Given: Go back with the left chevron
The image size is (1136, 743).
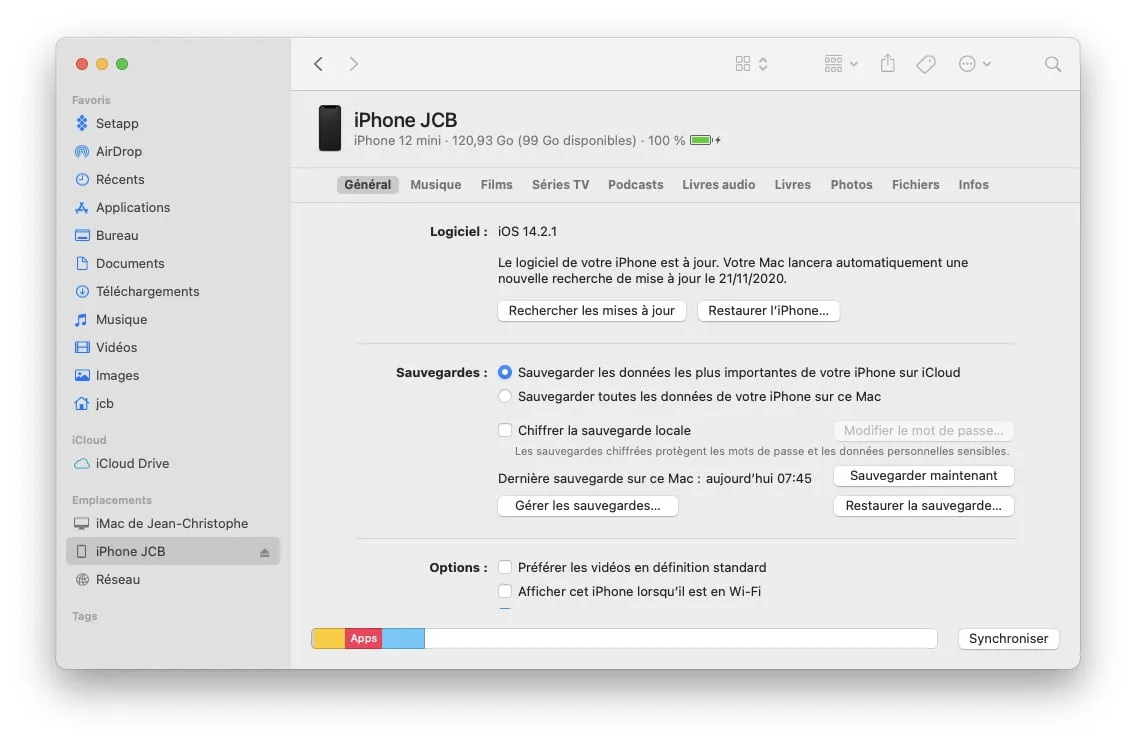Looking at the screenshot, I should 318,64.
